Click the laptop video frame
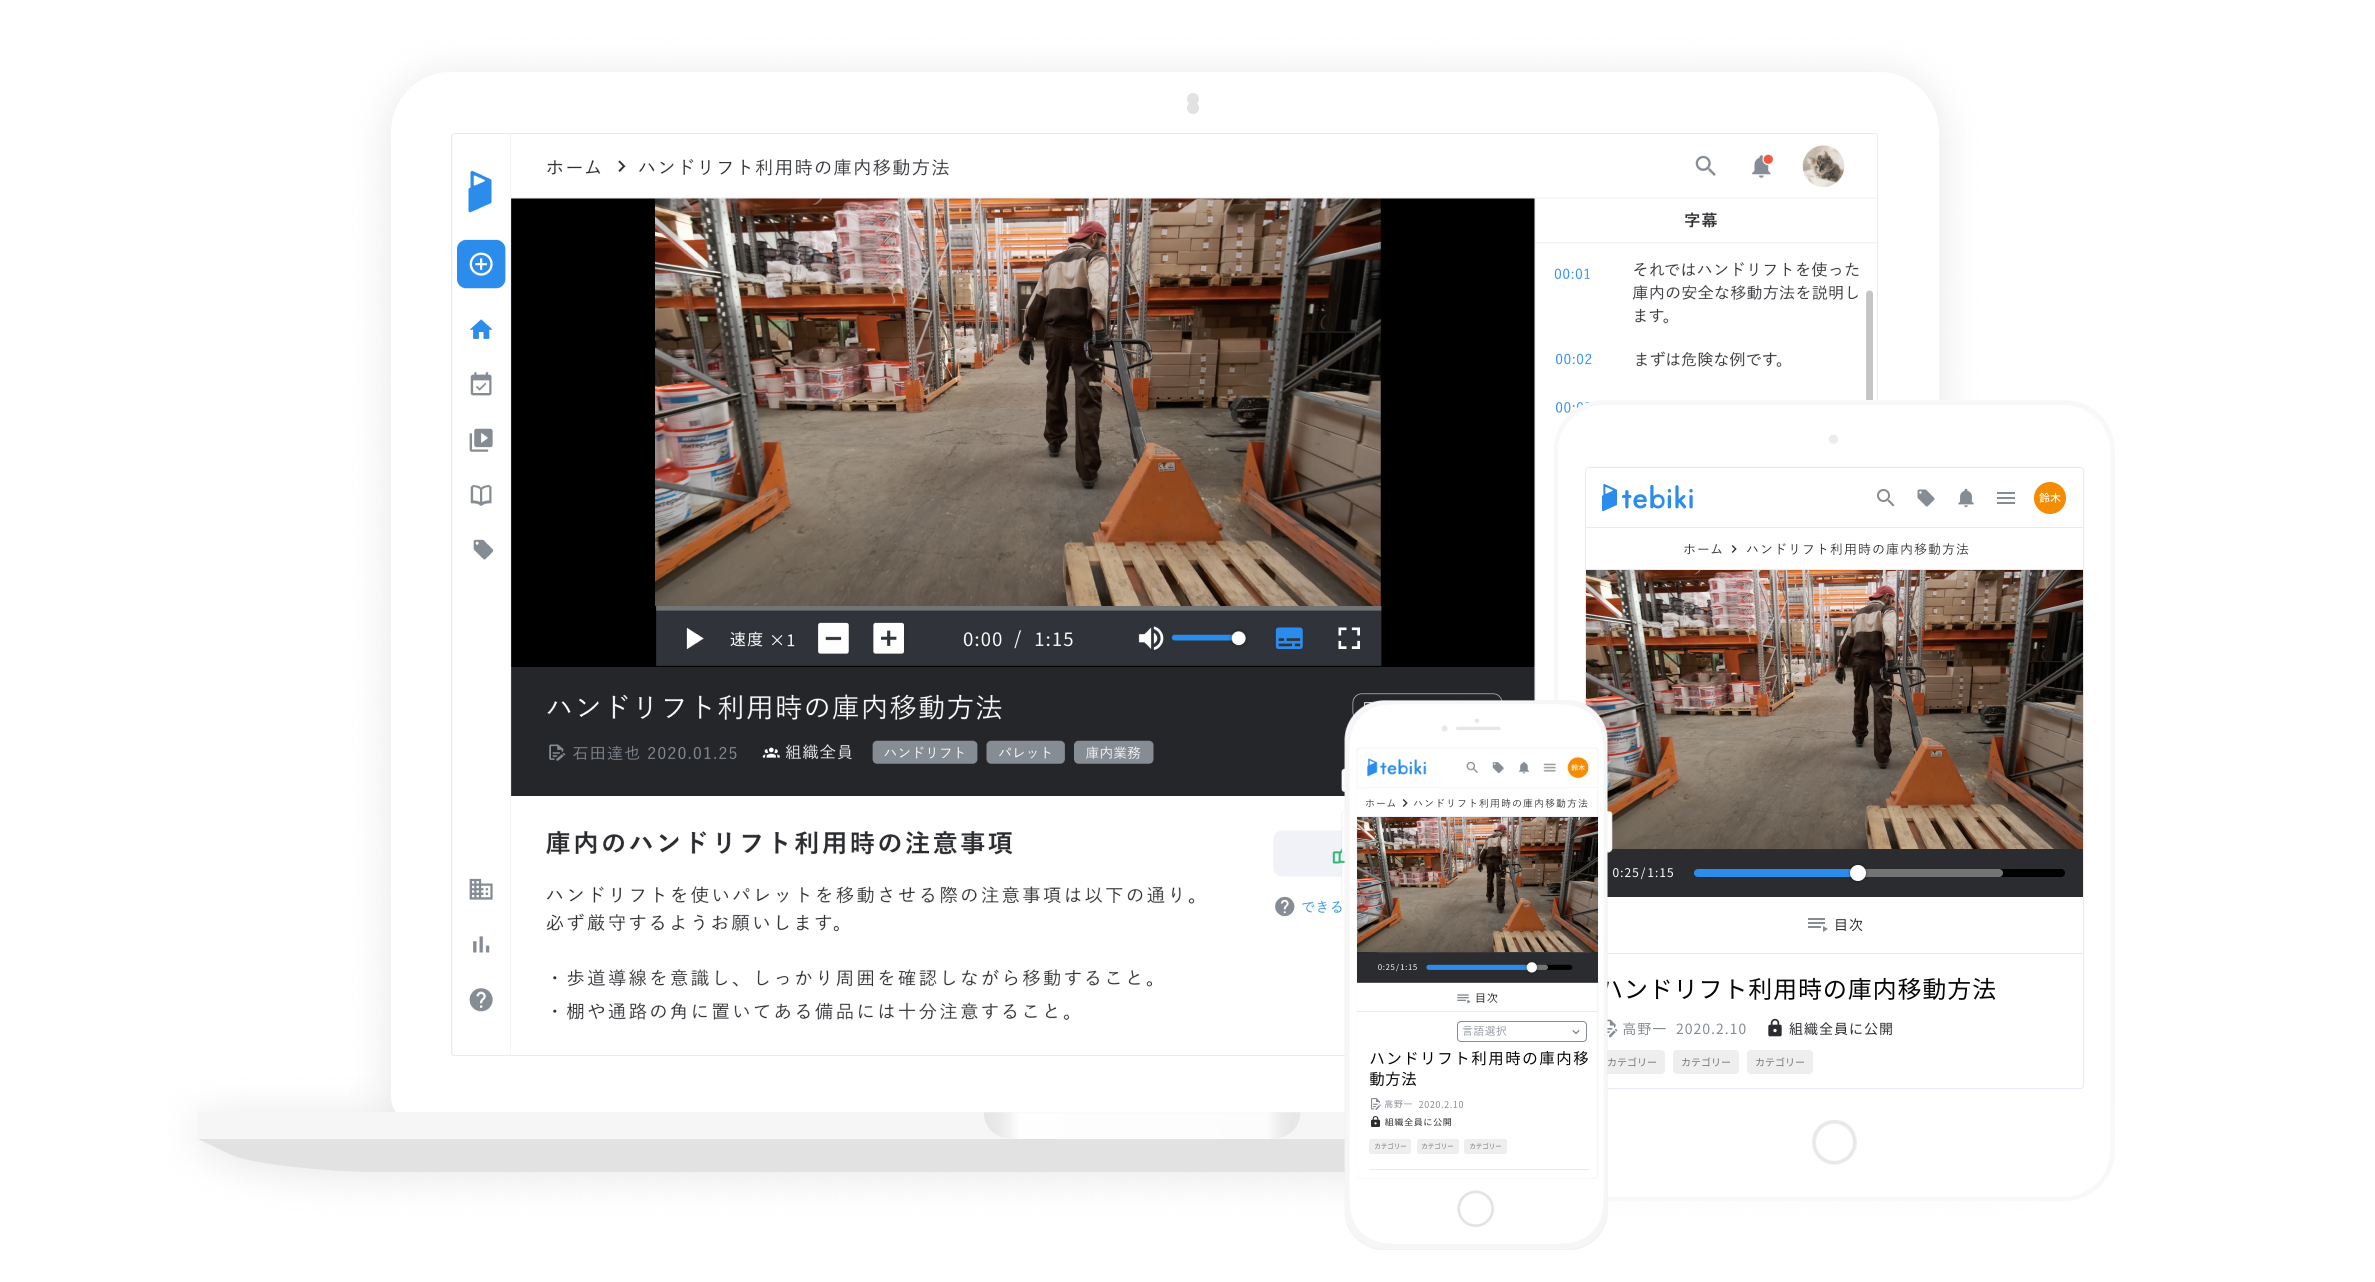This screenshot has width=2375, height=1282. [1018, 402]
